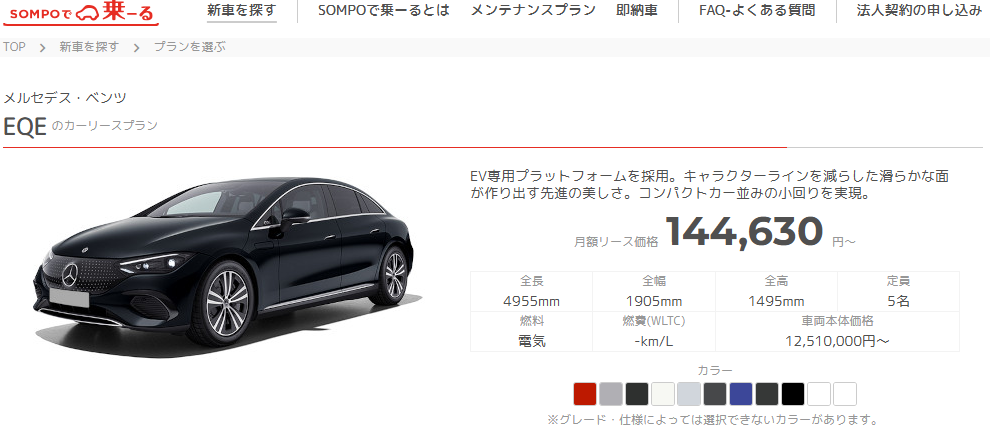This screenshot has width=990, height=429.
Task: Open 法人契約の申し込み link
Action: click(x=922, y=10)
